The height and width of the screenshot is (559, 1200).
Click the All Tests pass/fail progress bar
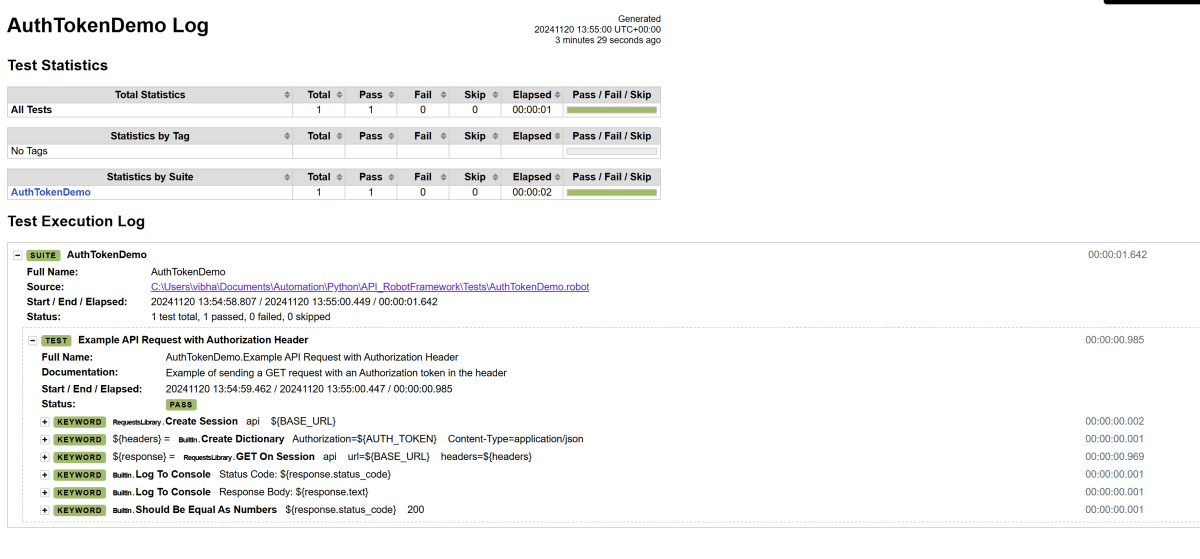tap(611, 110)
